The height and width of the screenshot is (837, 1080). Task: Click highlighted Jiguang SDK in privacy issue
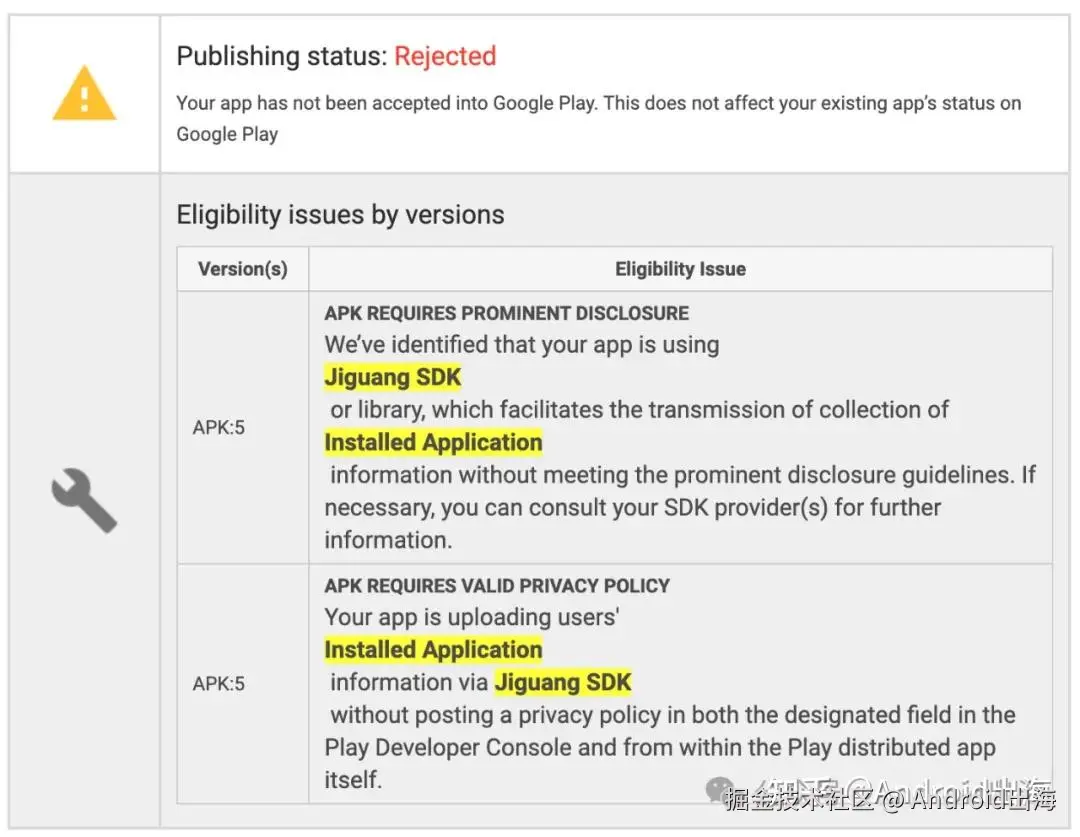[563, 682]
